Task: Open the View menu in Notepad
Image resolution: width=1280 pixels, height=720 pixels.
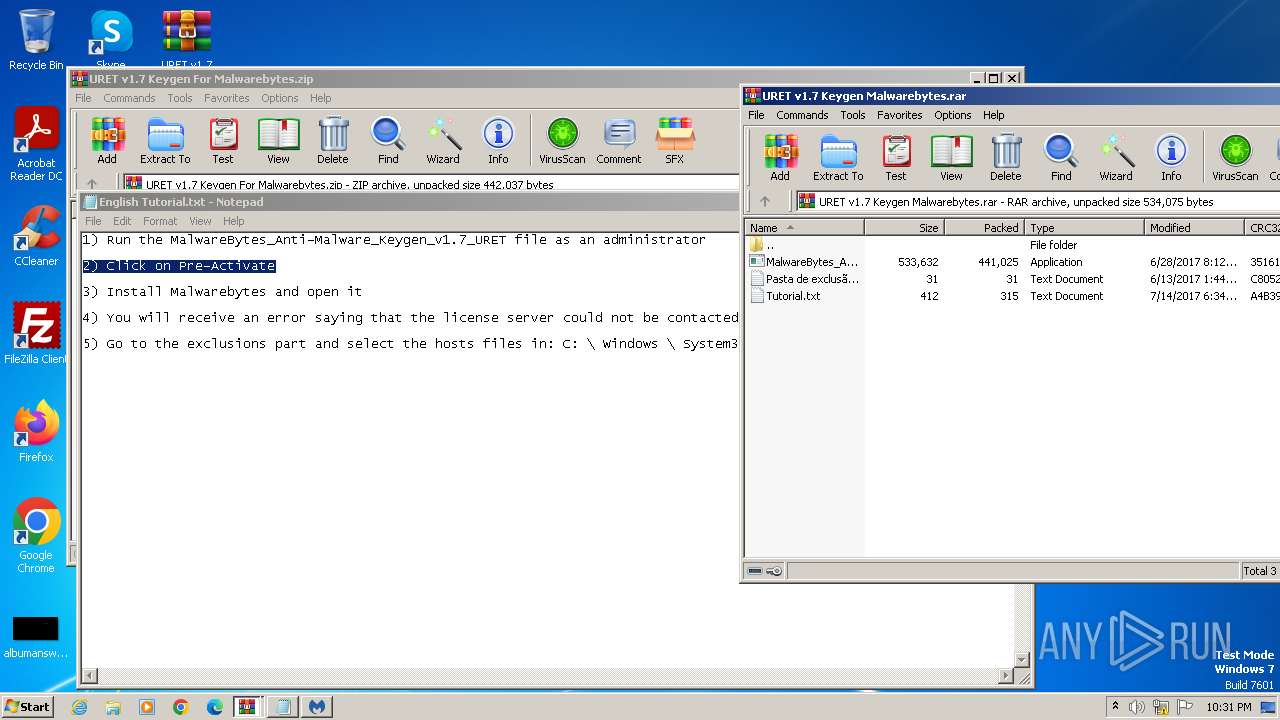Action: pos(200,221)
